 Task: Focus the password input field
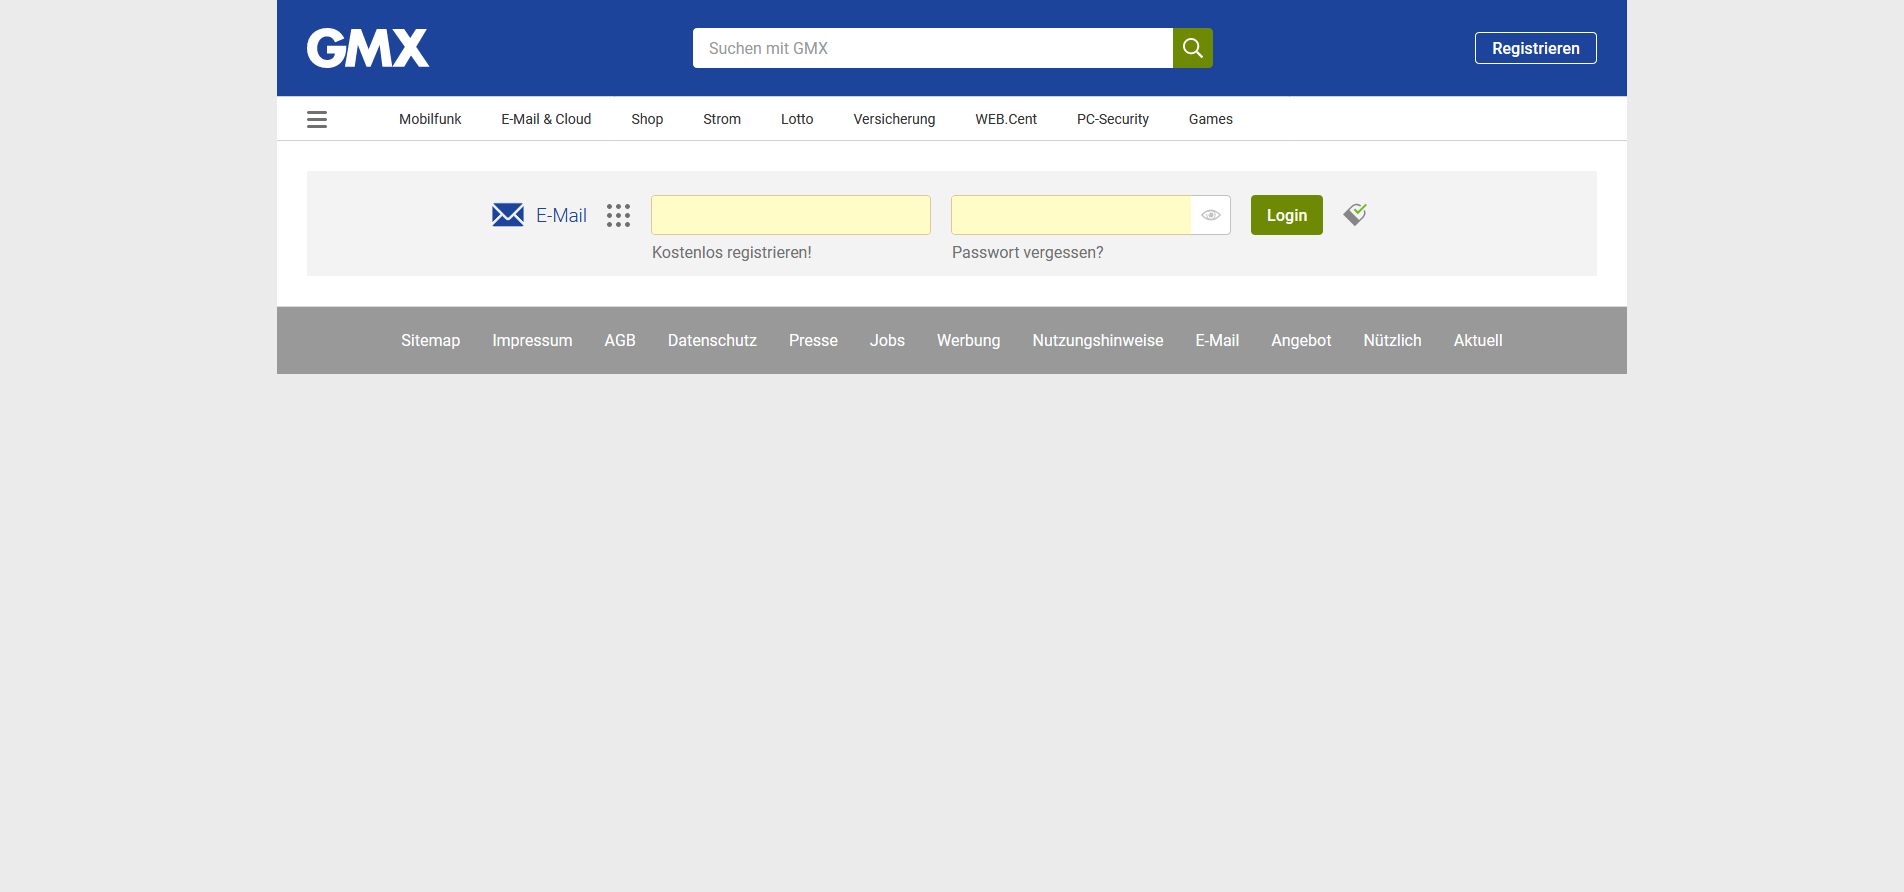coord(1071,215)
